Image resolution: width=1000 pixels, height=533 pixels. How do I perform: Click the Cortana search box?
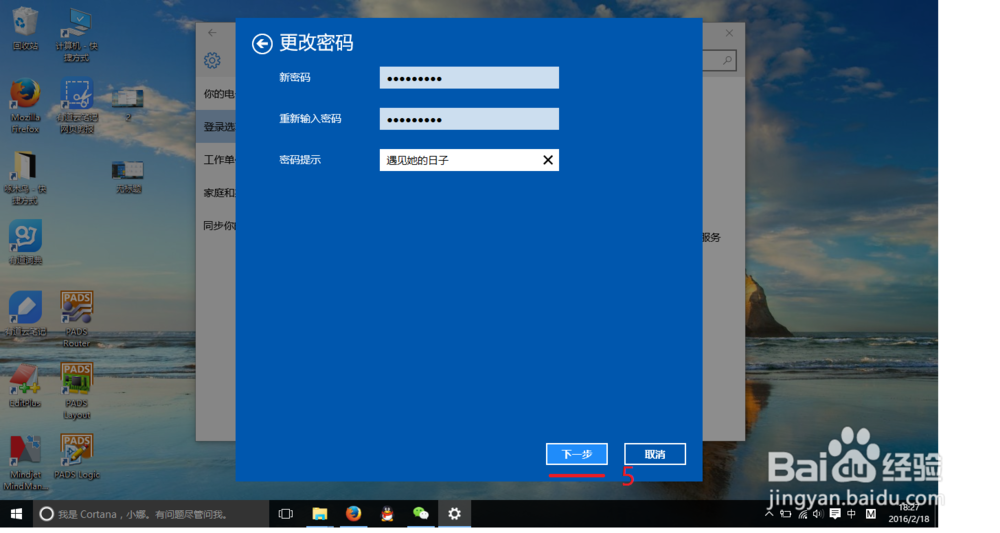tap(151, 514)
